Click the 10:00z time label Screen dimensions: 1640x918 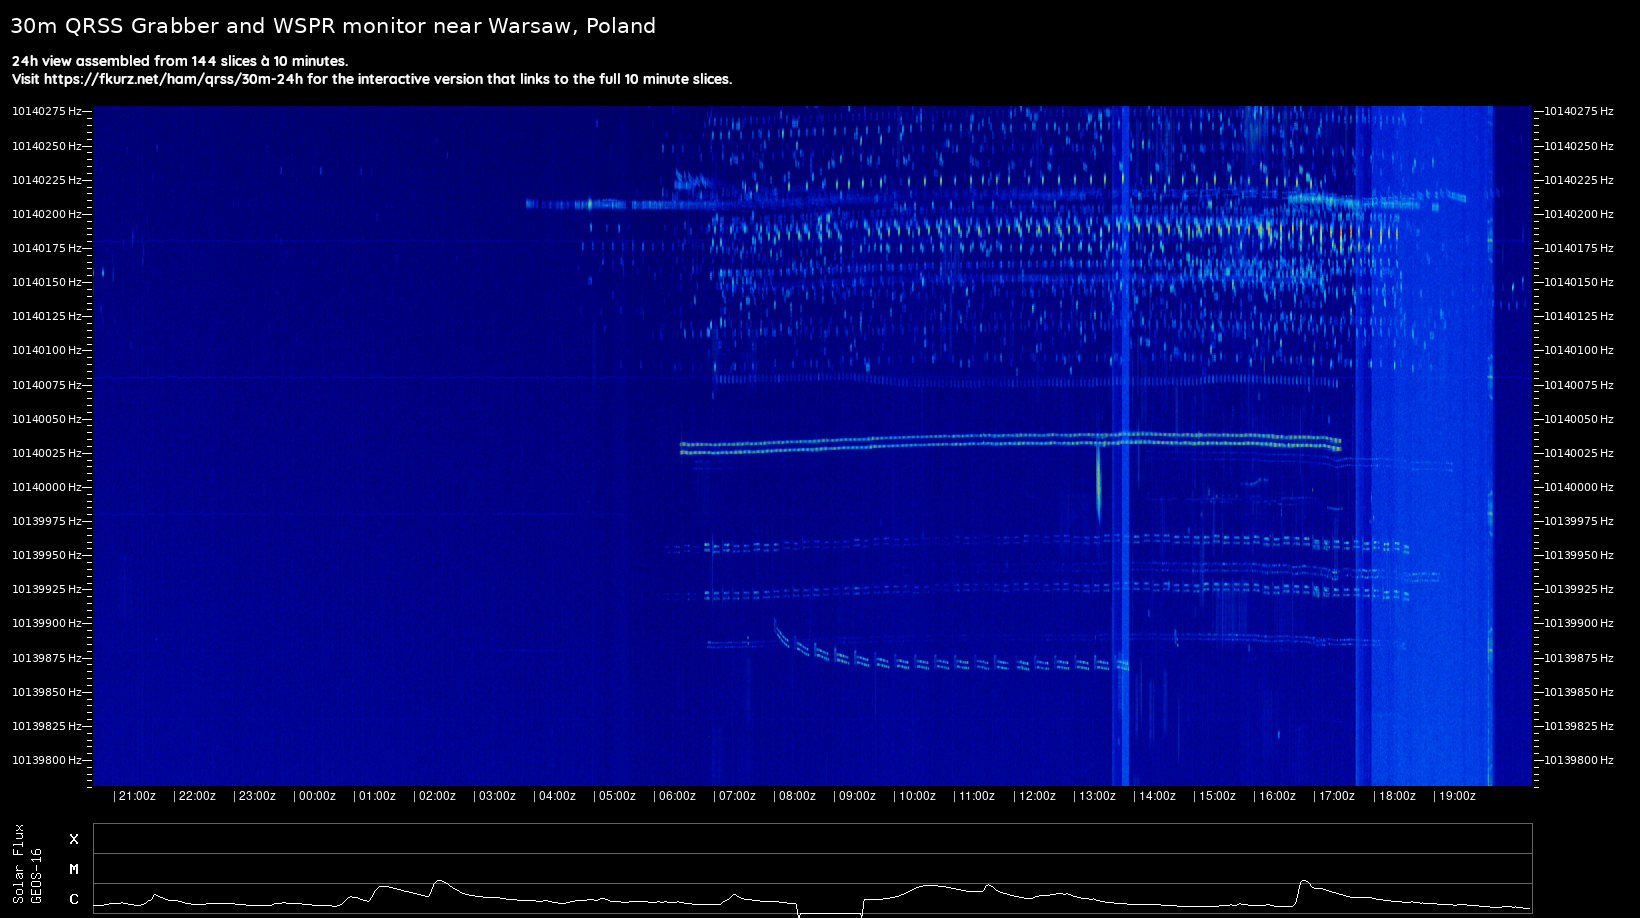pyautogui.click(x=916, y=796)
